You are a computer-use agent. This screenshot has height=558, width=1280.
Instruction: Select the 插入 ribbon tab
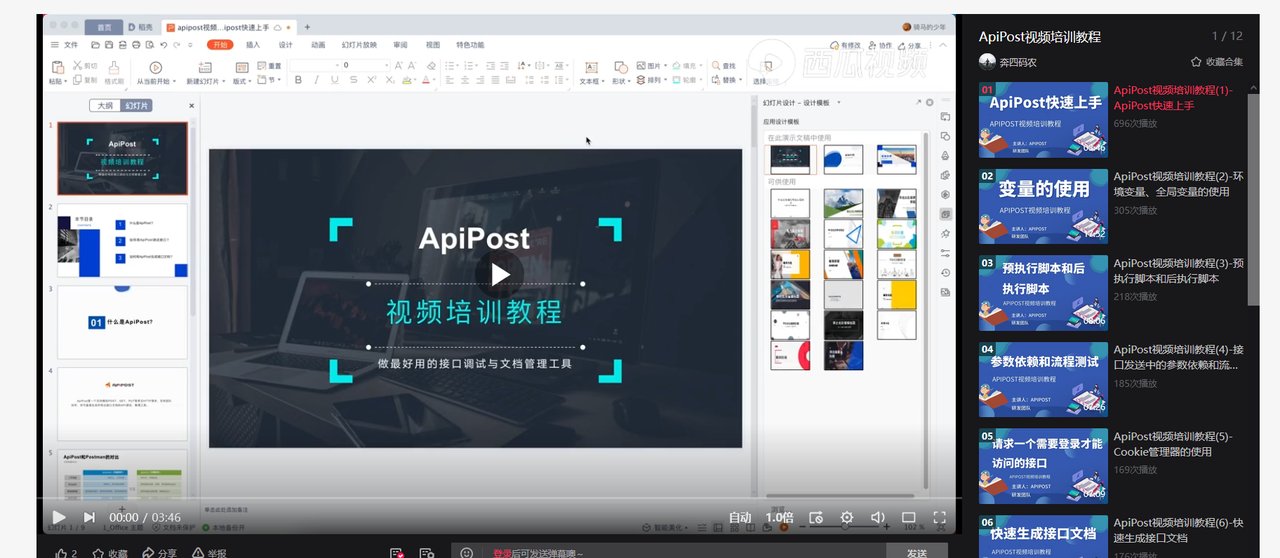coord(253,44)
